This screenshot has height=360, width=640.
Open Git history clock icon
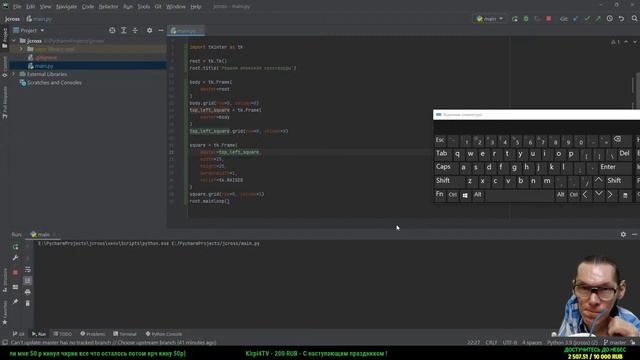pos(609,19)
